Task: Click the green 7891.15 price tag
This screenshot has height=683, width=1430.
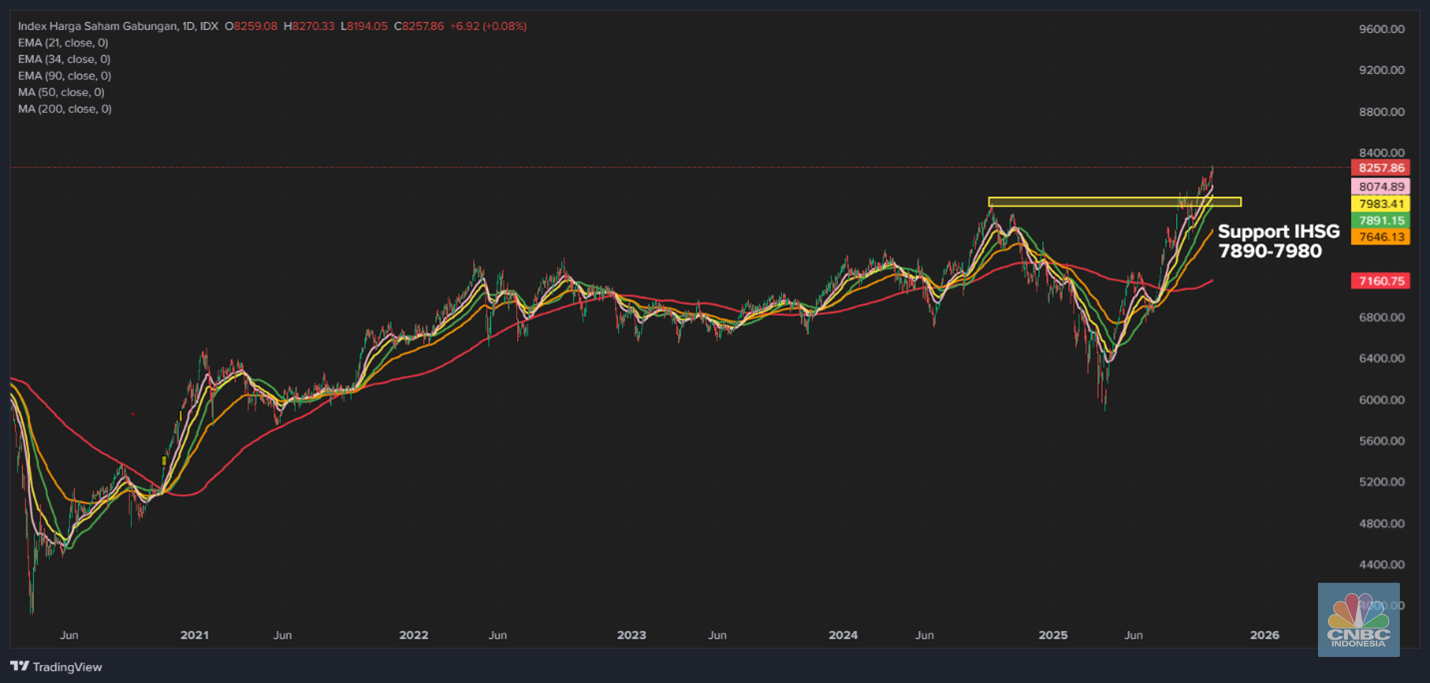Action: click(x=1380, y=221)
